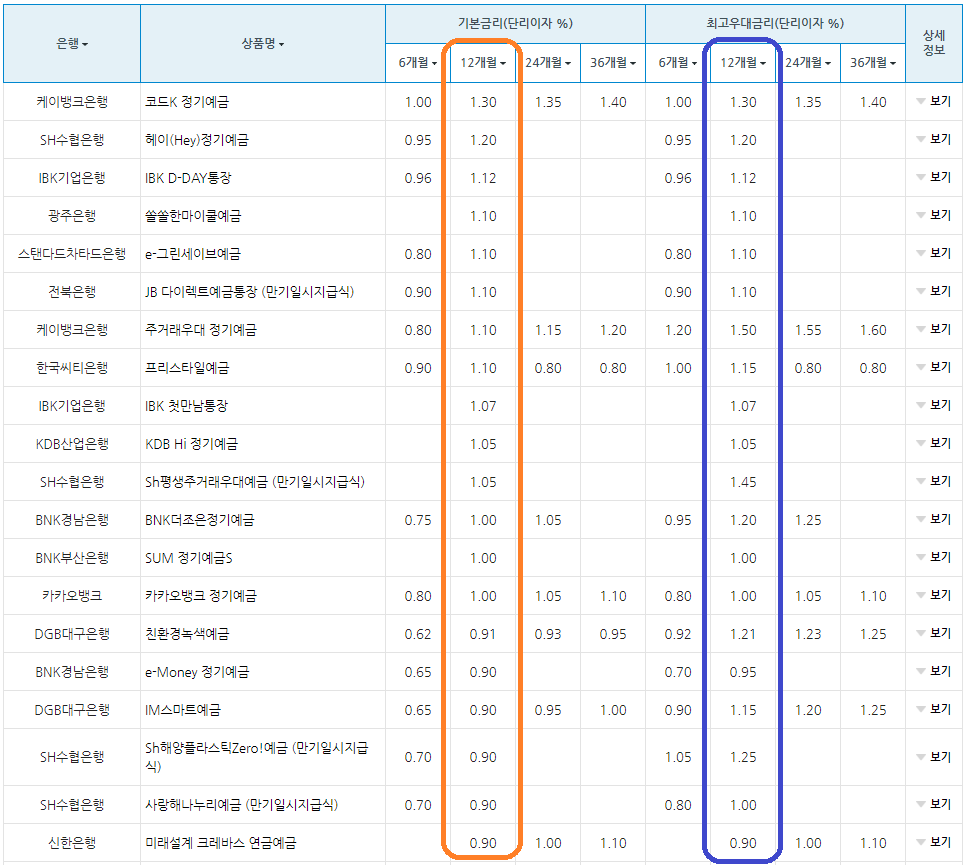This screenshot has height=865, width=968.
Task: Click 1.07 base rate for IBK 첫만남통장
Action: click(483, 406)
